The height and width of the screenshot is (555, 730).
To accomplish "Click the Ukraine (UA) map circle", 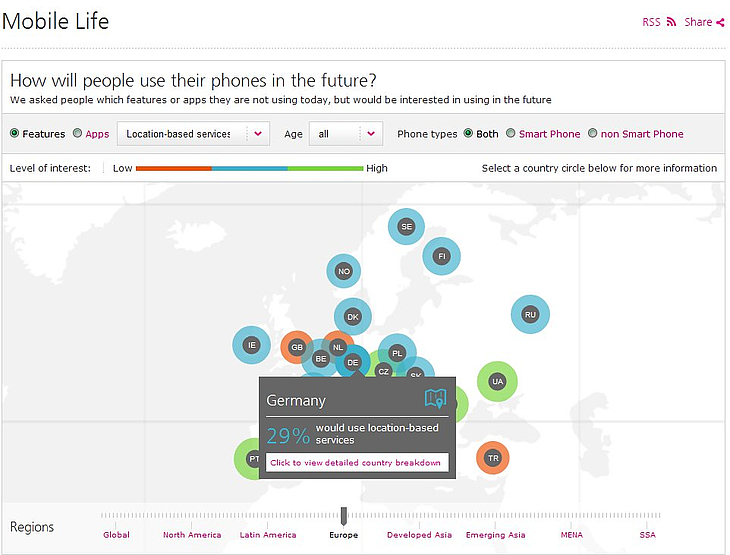I will (x=497, y=381).
